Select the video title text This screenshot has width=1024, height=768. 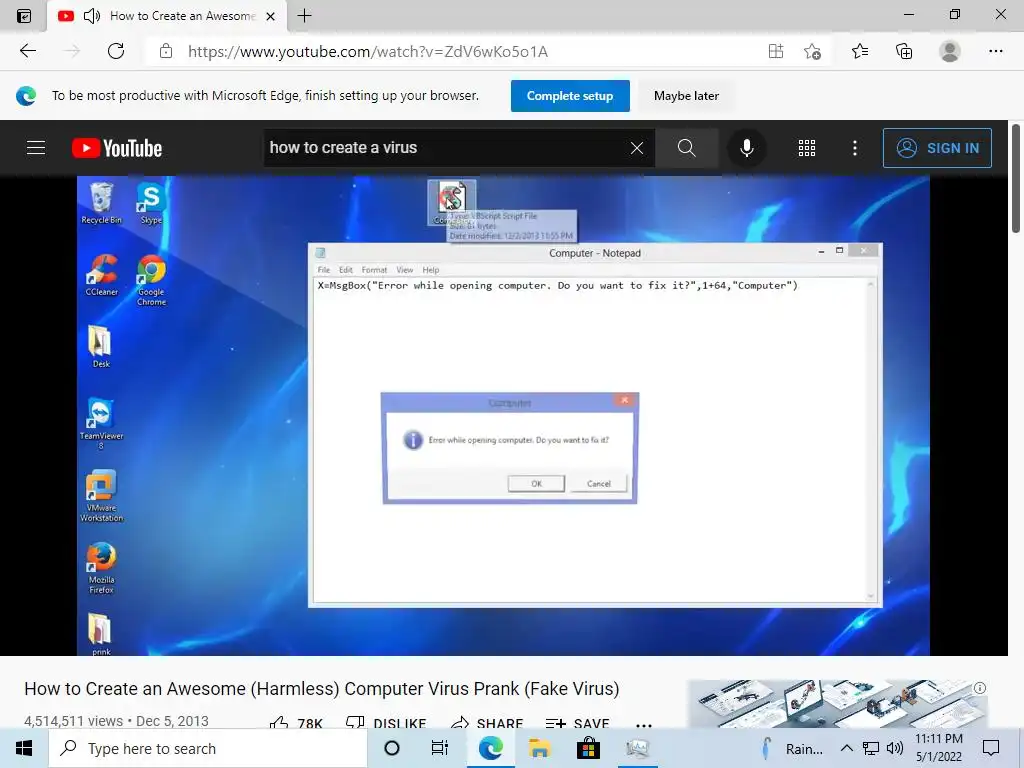[x=322, y=688]
